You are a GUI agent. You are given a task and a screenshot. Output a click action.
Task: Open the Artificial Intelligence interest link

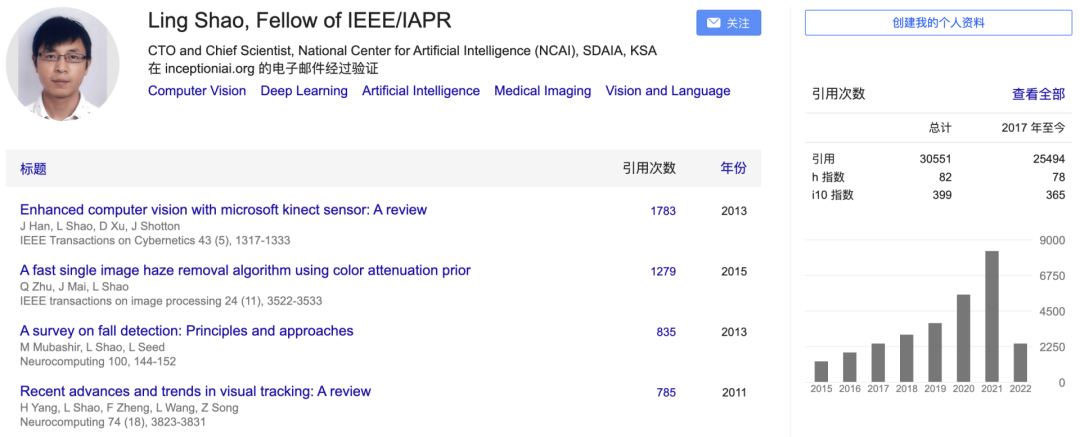[421, 91]
